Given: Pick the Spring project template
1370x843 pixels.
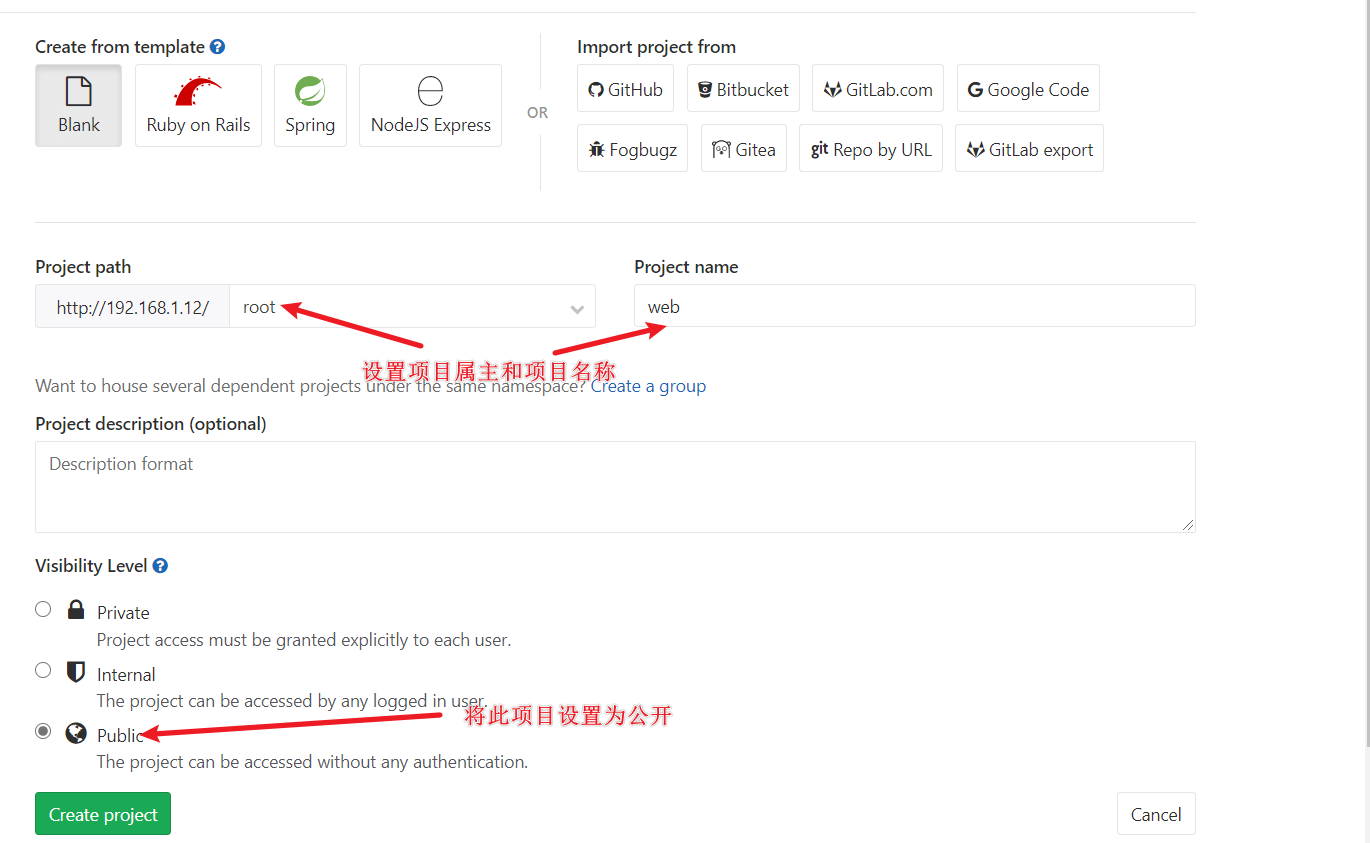Looking at the screenshot, I should tap(310, 106).
